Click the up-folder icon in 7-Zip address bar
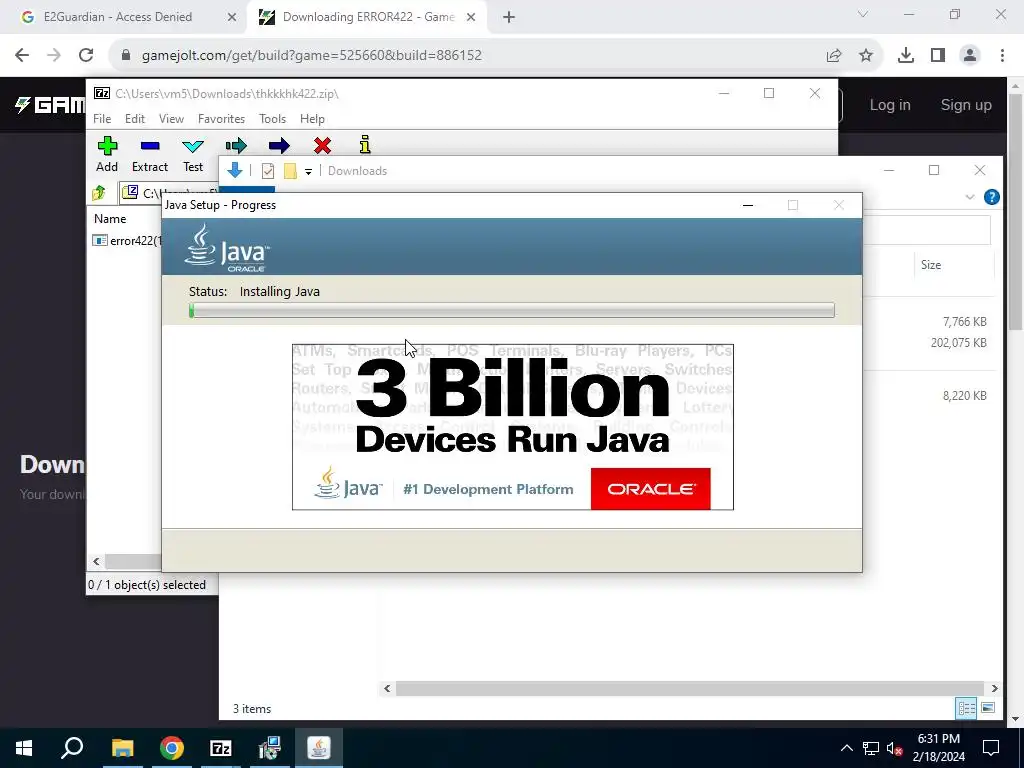The width and height of the screenshot is (1024, 768). pyautogui.click(x=99, y=193)
